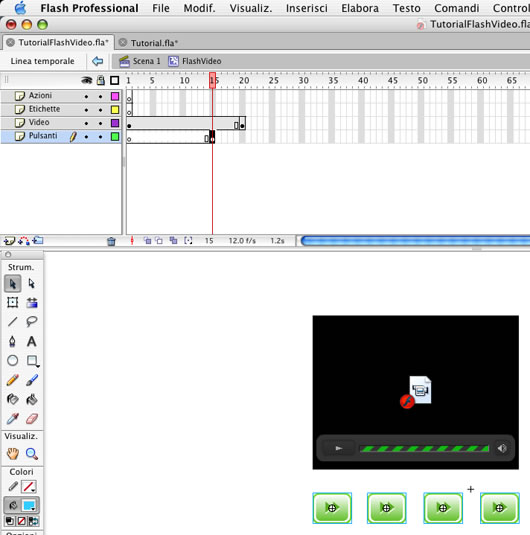Open the stroke color swatch picker
Viewport: 530px width, 535px height.
(29, 487)
